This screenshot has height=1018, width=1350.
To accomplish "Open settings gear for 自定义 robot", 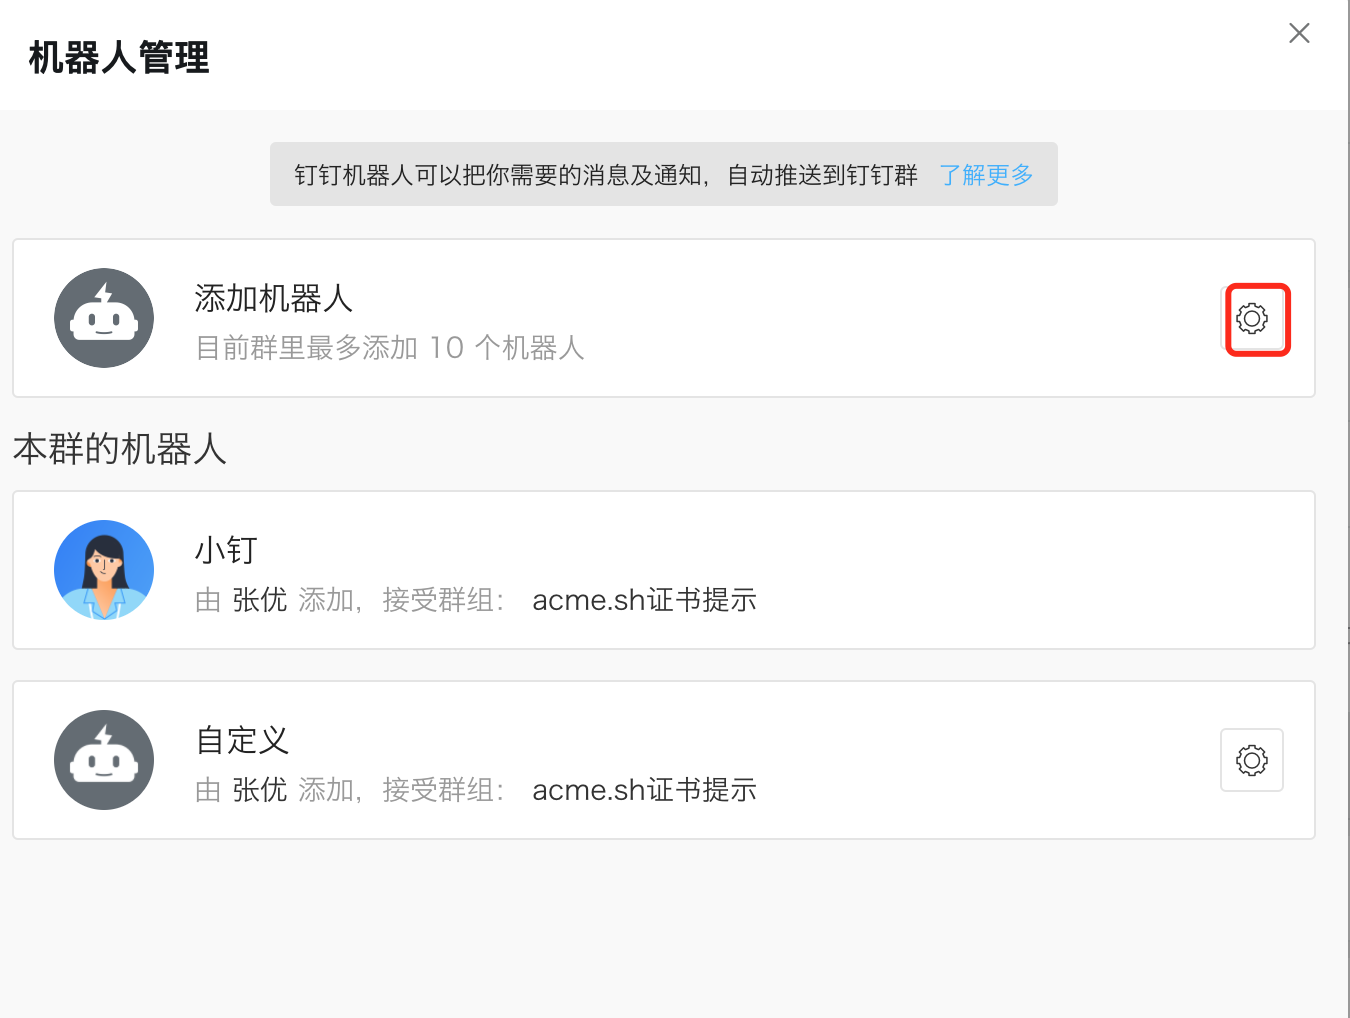I will pyautogui.click(x=1251, y=760).
